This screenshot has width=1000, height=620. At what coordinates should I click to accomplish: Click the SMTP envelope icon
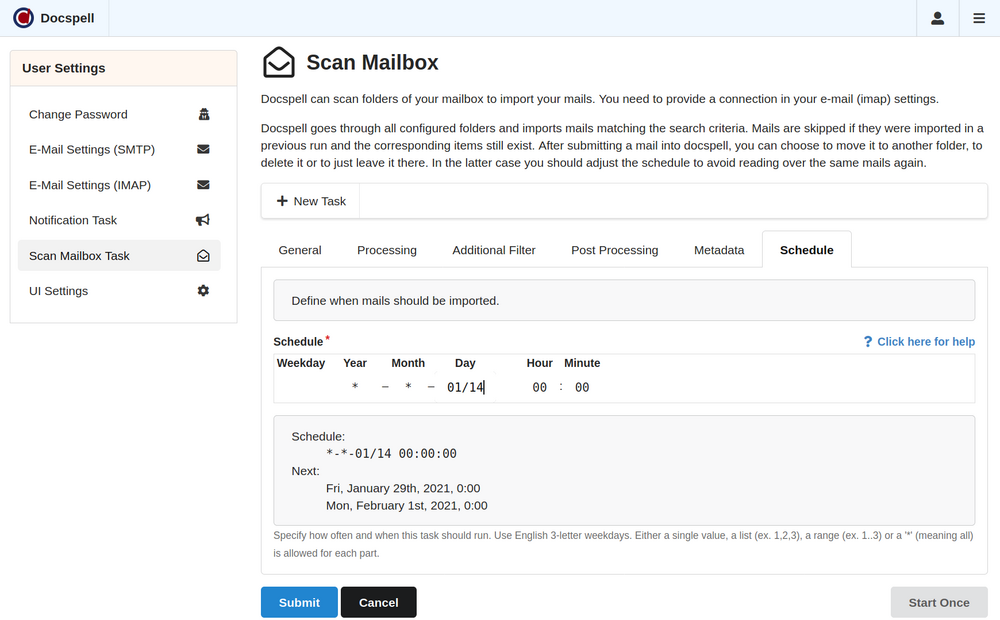click(203, 150)
